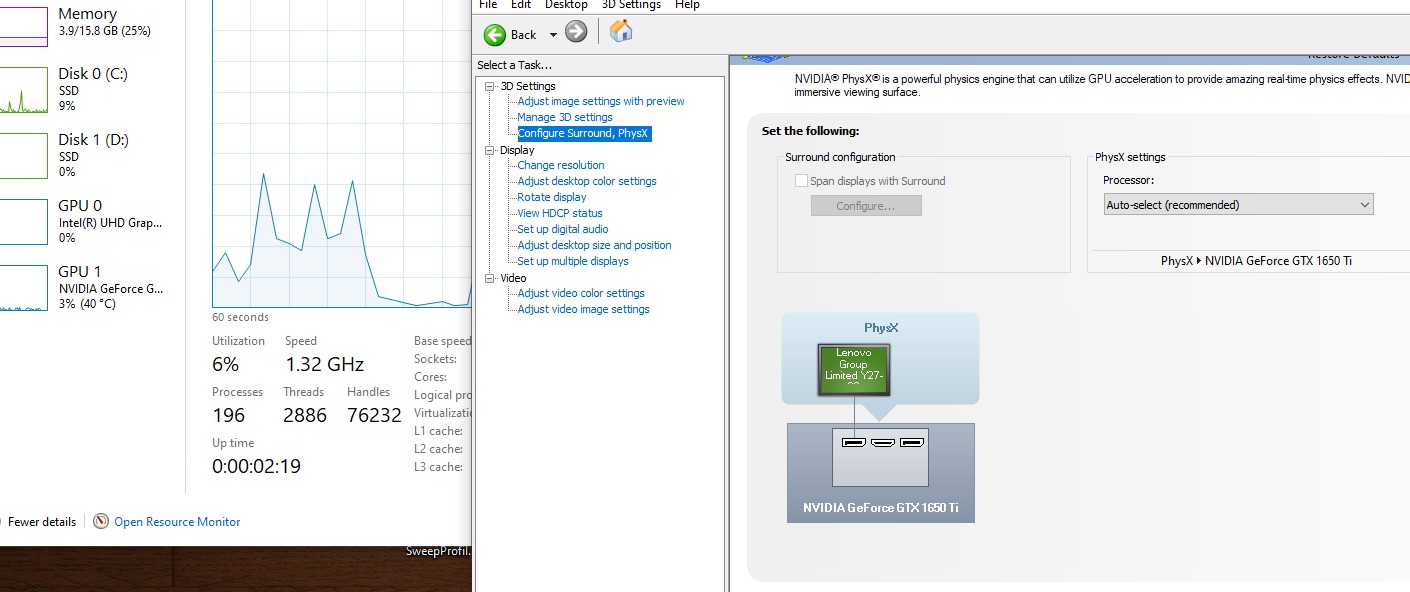The width and height of the screenshot is (1410, 592).
Task: Open Adjust video color settings
Action: [x=581, y=293]
